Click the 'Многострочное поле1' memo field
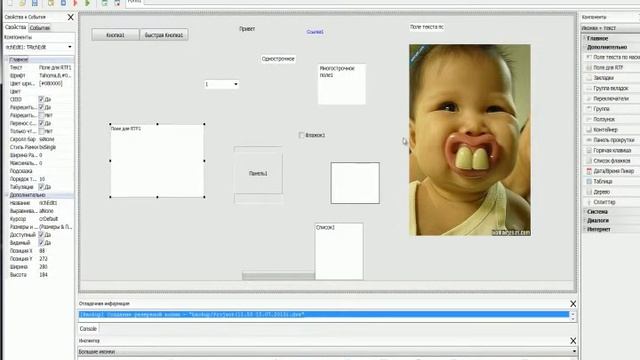640x360 pixels. [x=342, y=84]
